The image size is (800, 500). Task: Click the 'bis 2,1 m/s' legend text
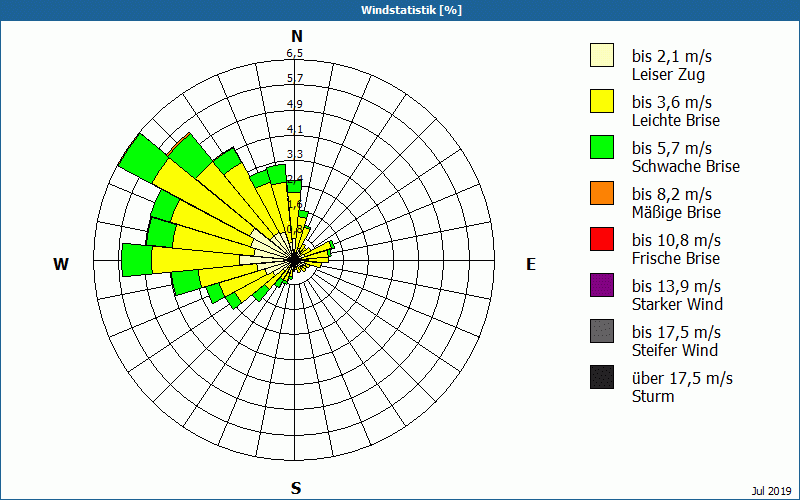click(x=672, y=56)
